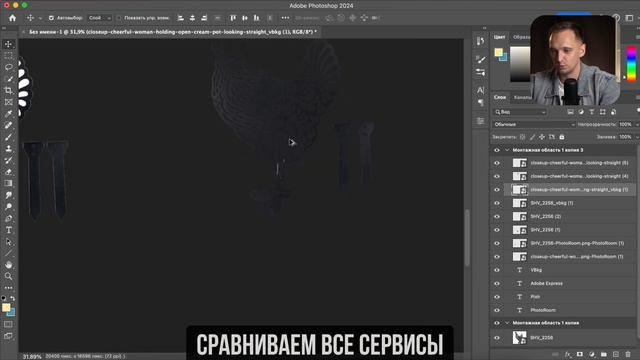This screenshot has height=360, width=640.
Task: Select the Lasso tool
Action: pos(9,67)
